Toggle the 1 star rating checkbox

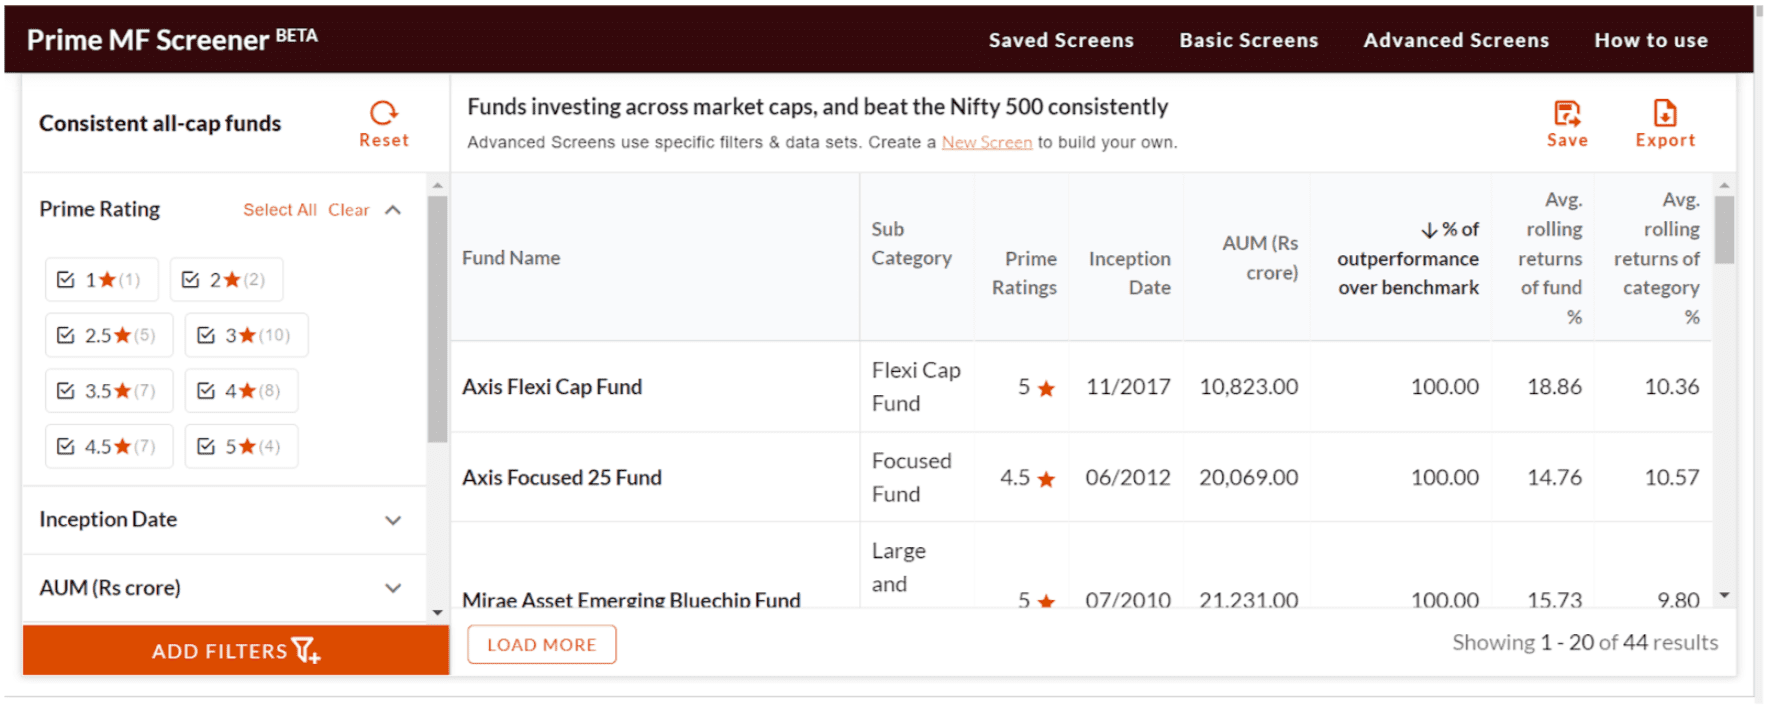pos(66,280)
